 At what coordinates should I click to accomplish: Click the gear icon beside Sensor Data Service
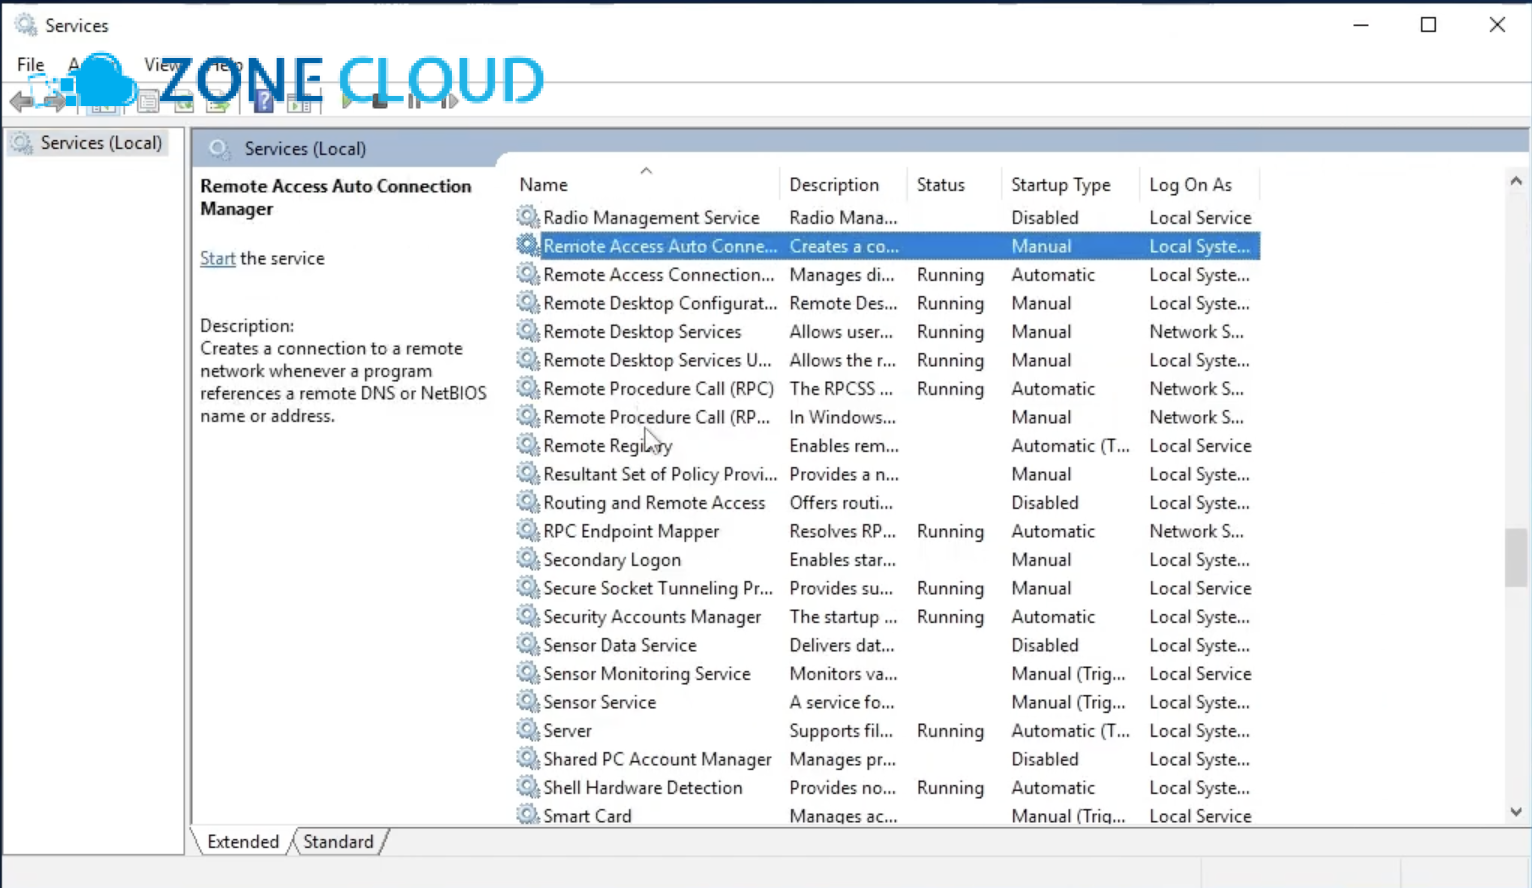527,644
